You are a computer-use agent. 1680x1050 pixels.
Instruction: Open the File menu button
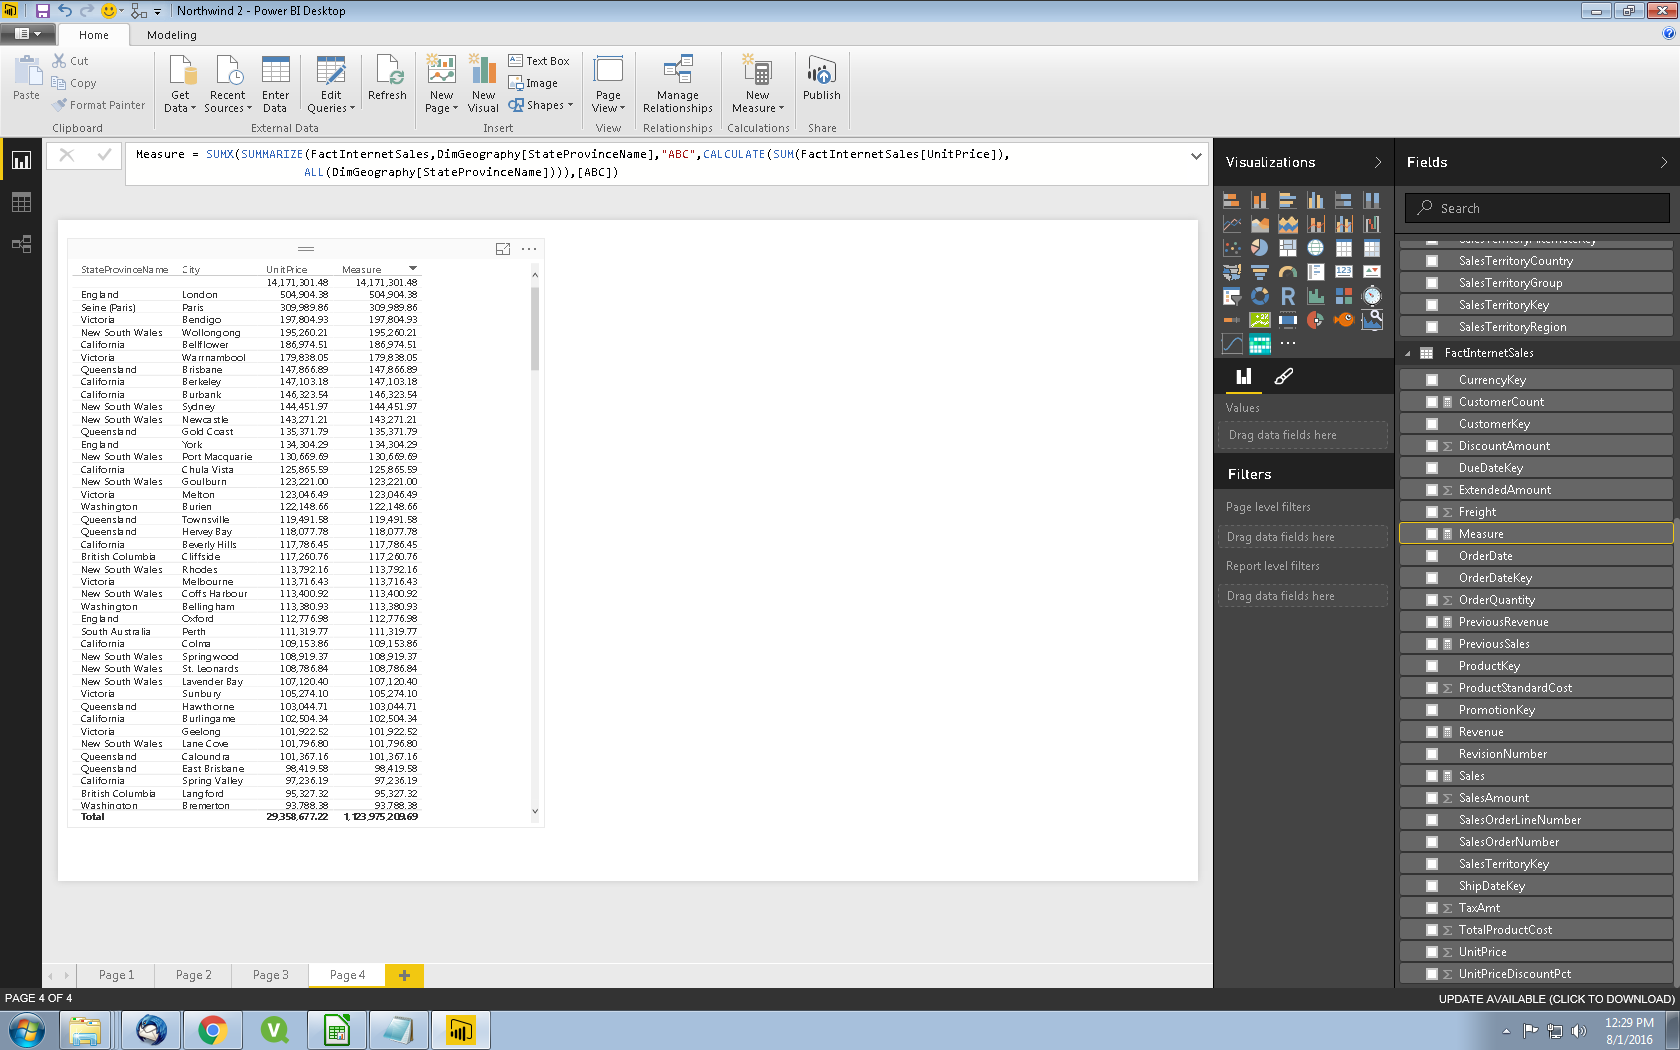click(28, 34)
